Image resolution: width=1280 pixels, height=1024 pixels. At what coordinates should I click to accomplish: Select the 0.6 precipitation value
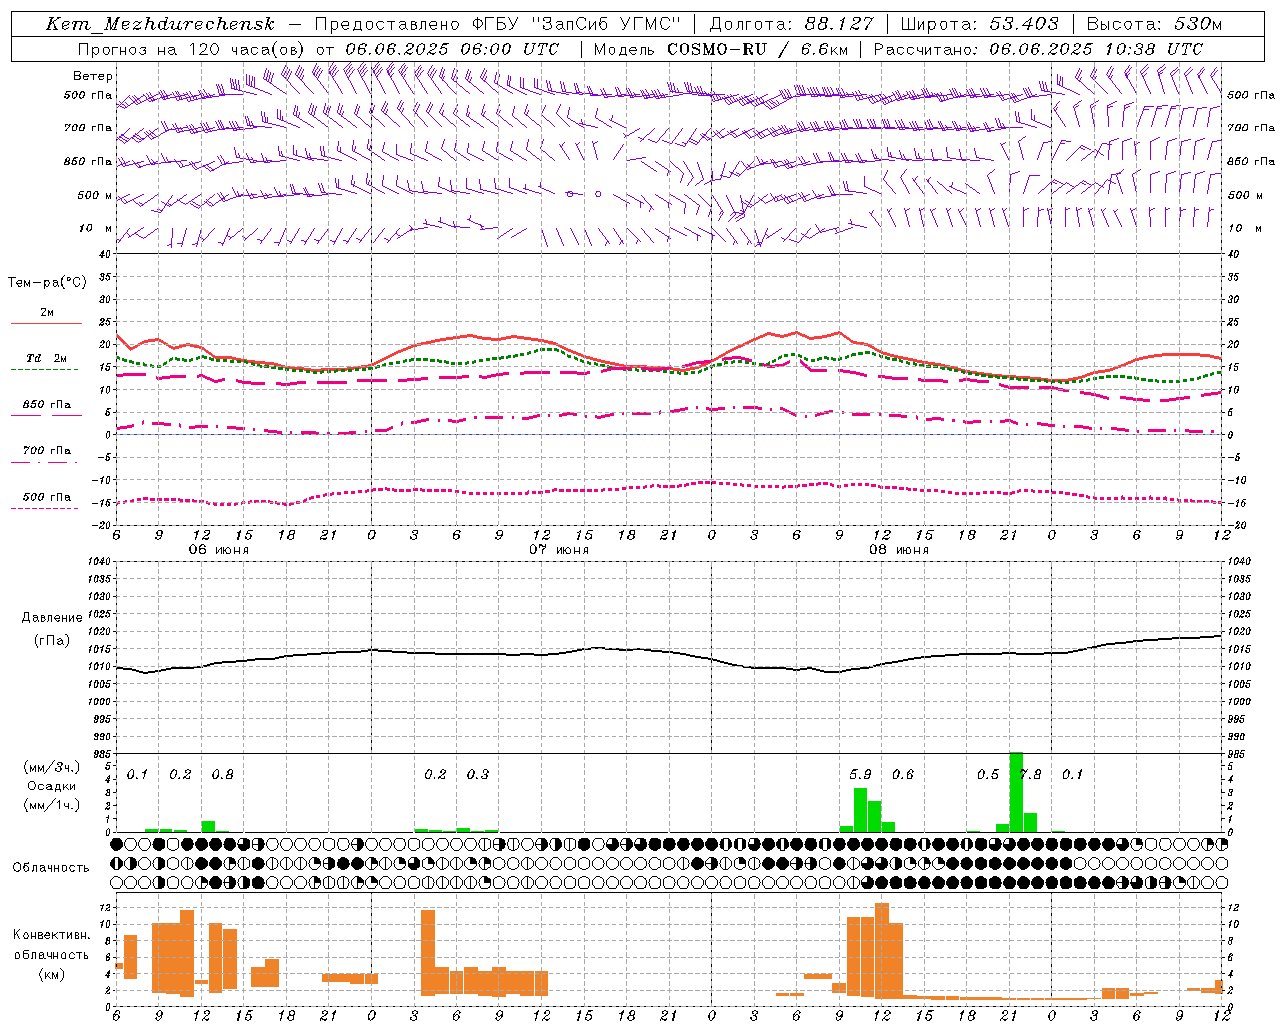pos(902,774)
